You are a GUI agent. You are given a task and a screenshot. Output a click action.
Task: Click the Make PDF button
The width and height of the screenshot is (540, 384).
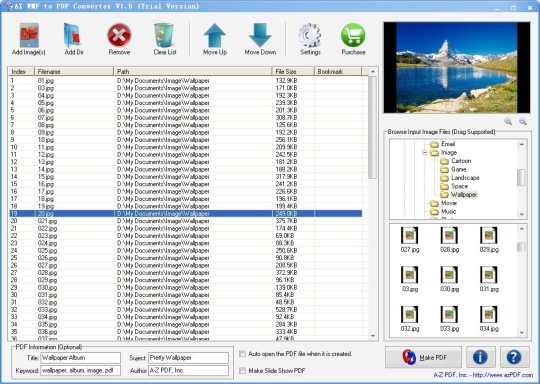423,357
